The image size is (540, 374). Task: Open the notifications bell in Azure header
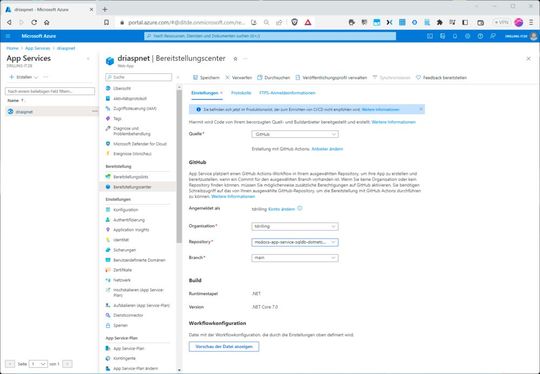(455, 36)
